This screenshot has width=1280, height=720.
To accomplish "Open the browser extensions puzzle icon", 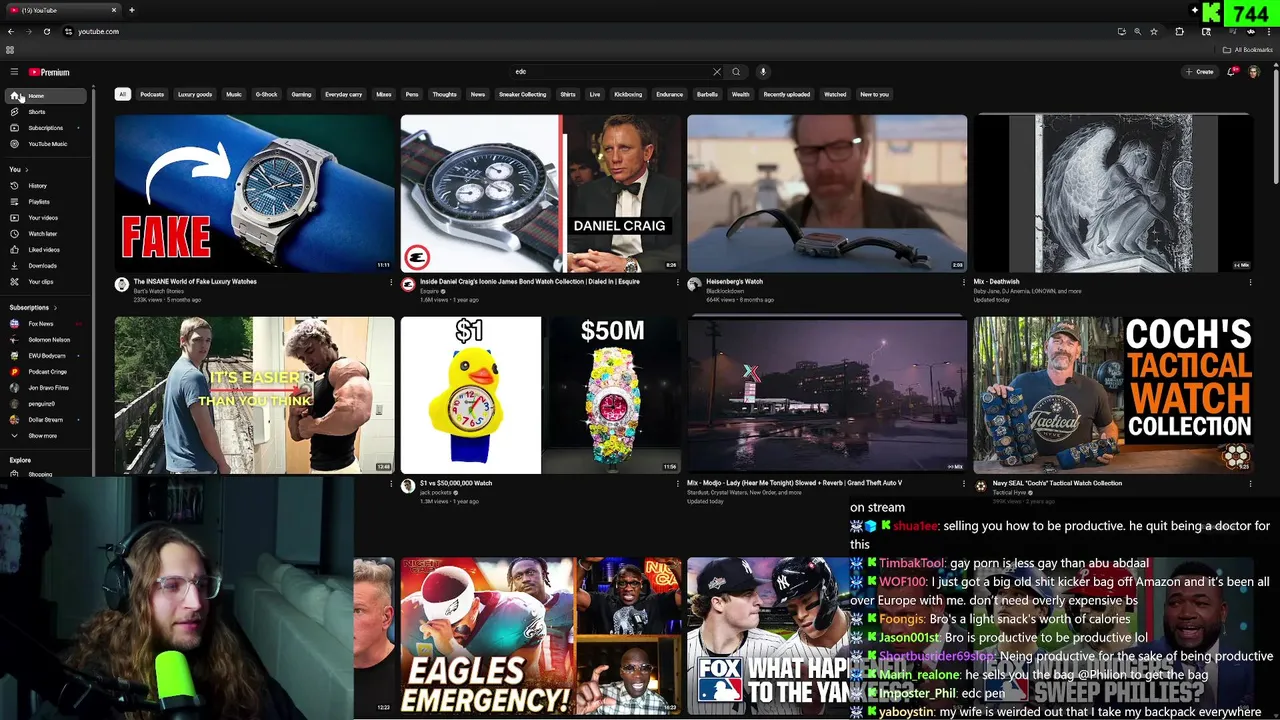I will click(x=1179, y=31).
